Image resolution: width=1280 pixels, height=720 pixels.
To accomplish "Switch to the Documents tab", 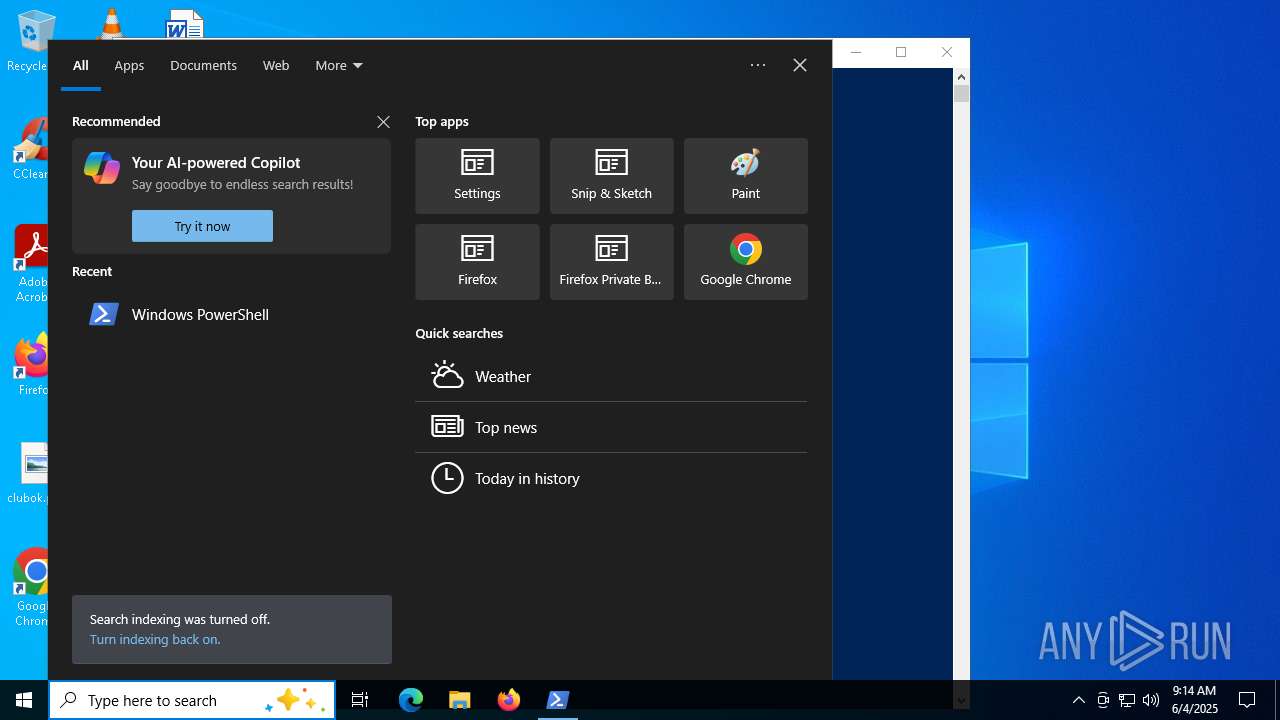I will 203,65.
